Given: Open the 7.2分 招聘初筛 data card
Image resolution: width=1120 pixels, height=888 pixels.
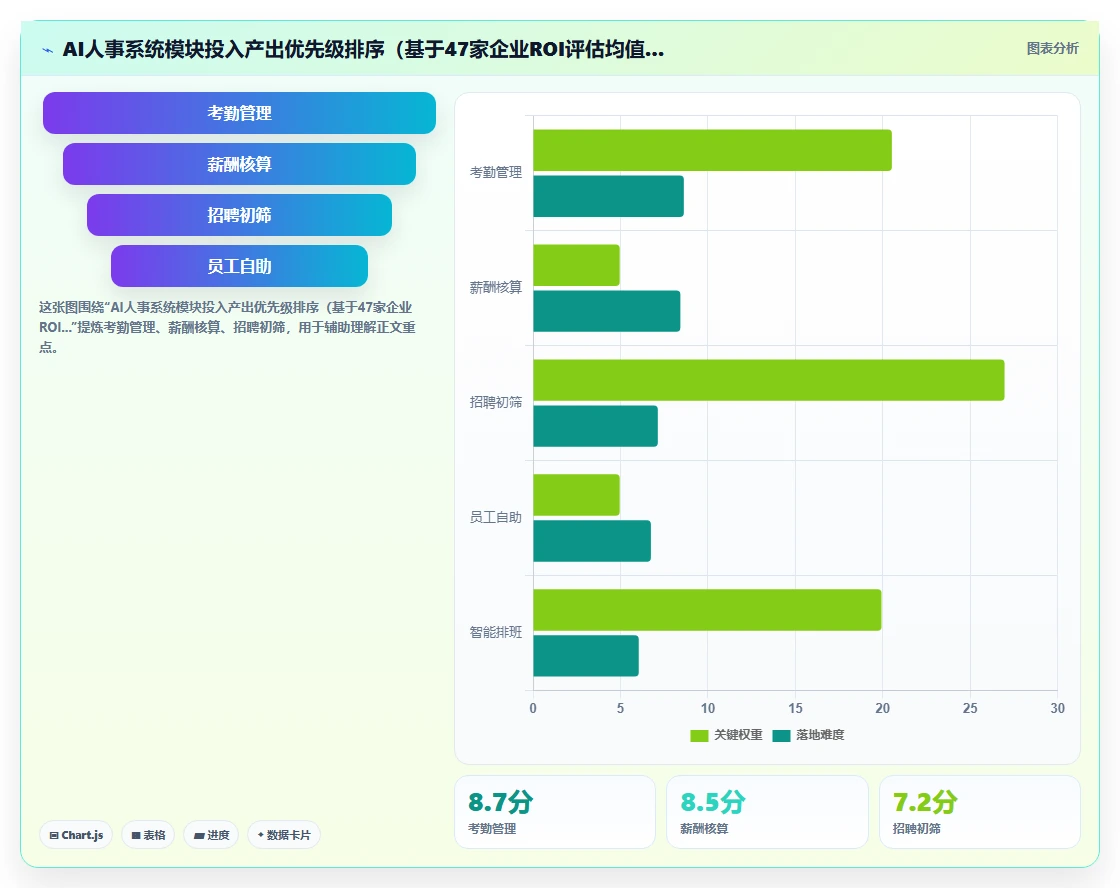Looking at the screenshot, I should click(x=979, y=812).
